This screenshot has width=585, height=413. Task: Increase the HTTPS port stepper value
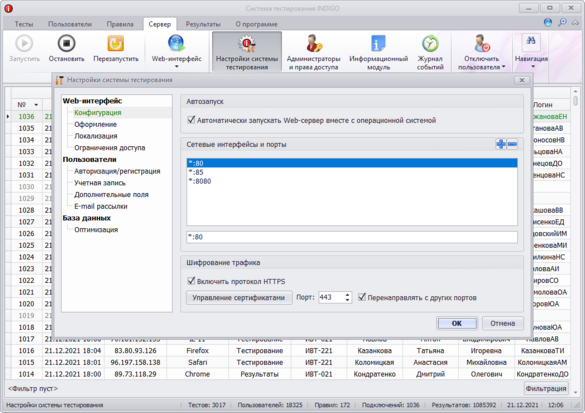point(347,294)
